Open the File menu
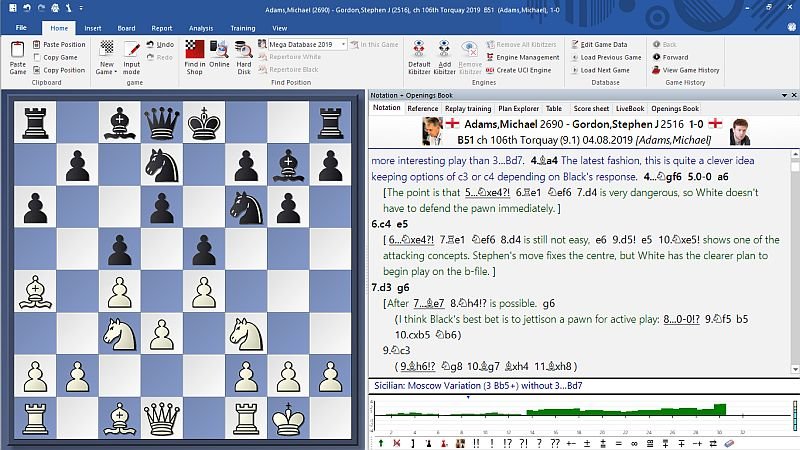This screenshot has width=800, height=450. click(21, 29)
